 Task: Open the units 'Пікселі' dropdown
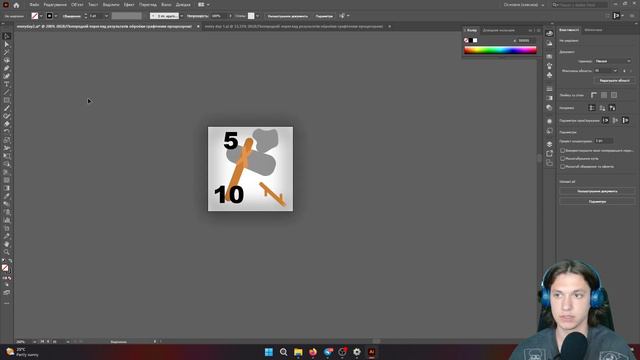(x=613, y=61)
